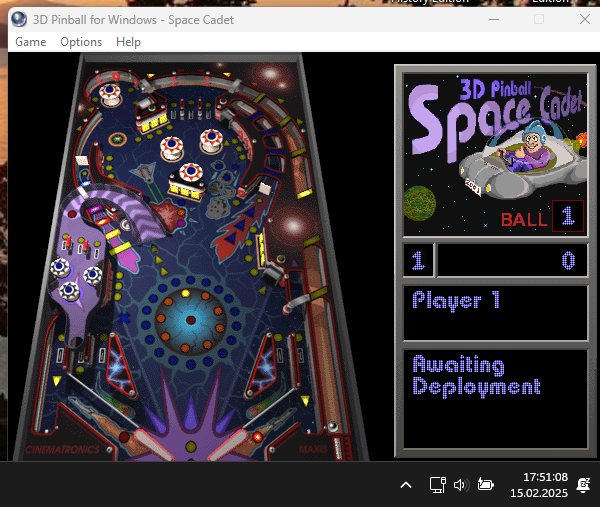Click the green reentry wormhole light
Viewport: 600px width, 507px height.
[117, 139]
